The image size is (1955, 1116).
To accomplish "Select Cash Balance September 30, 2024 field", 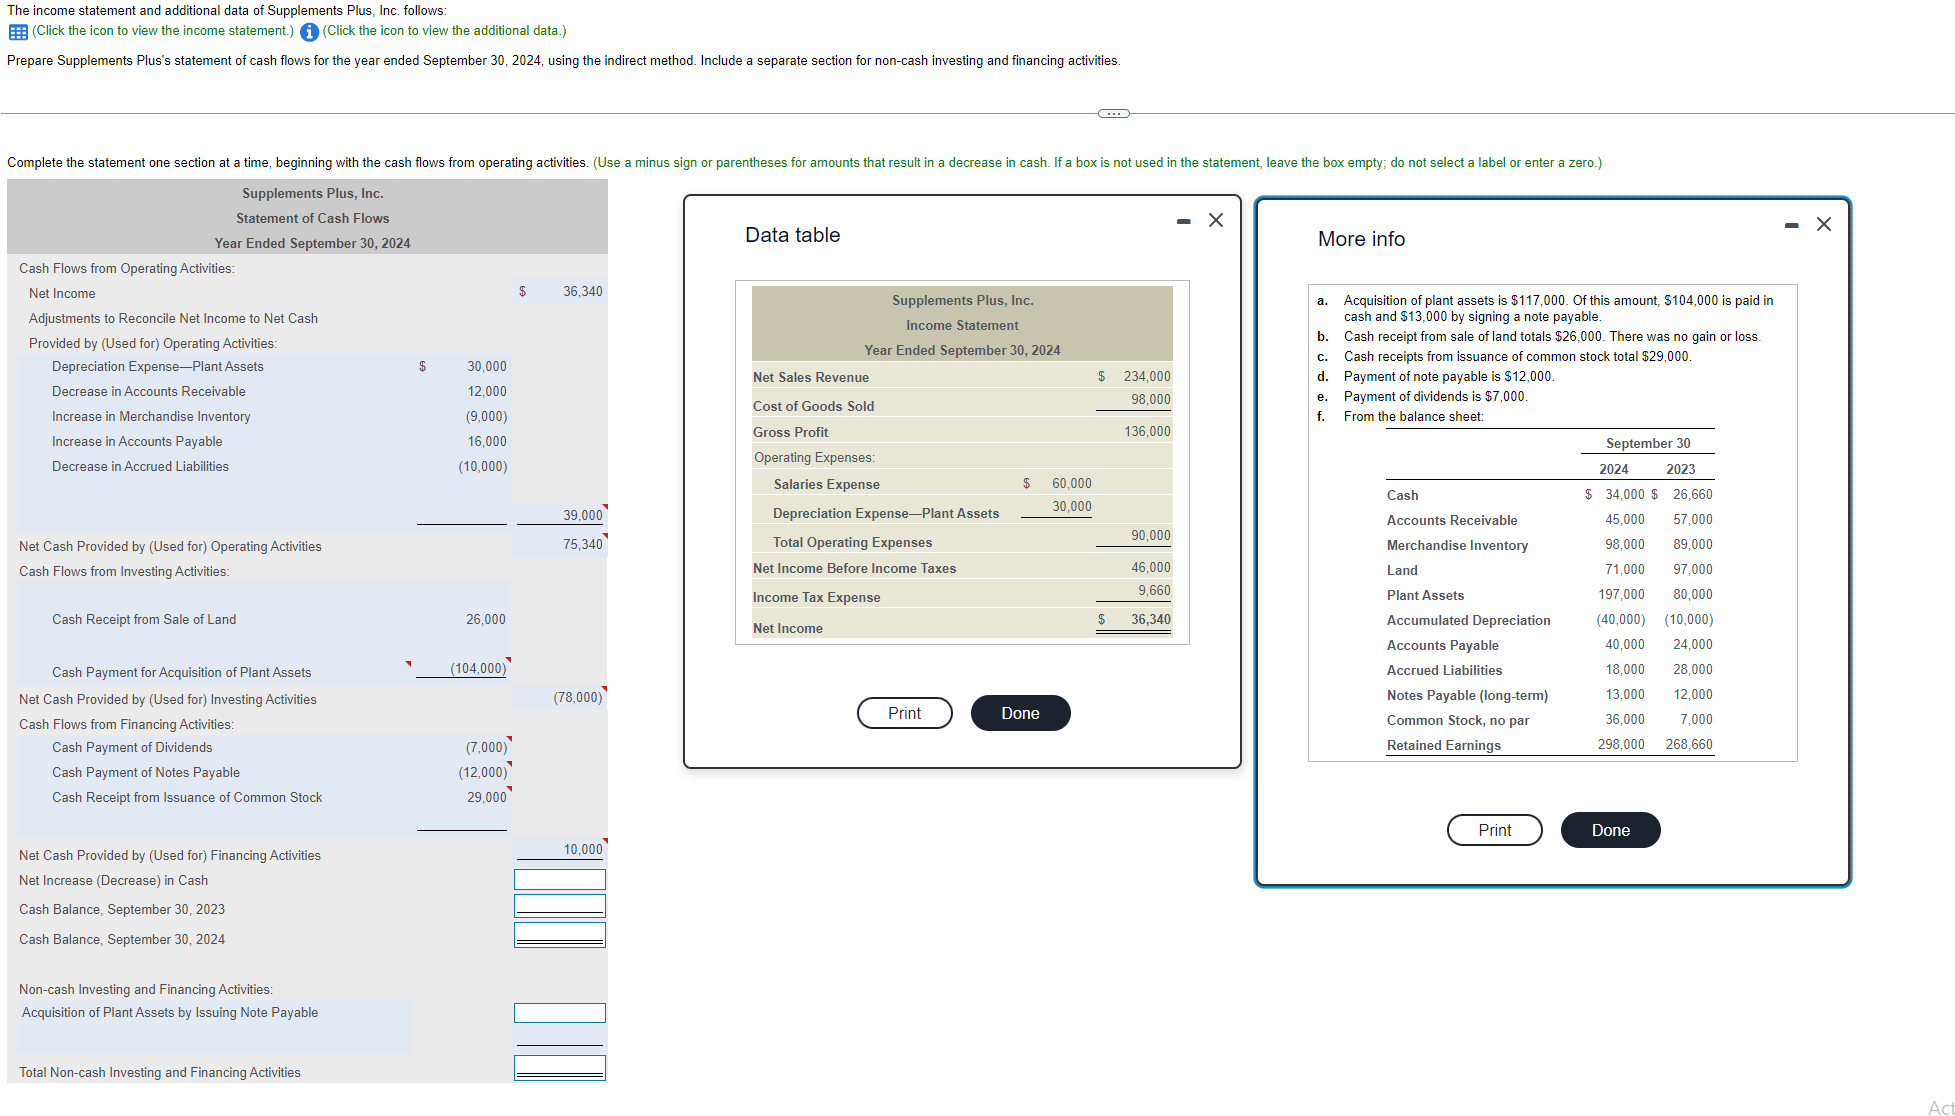I will (x=560, y=935).
